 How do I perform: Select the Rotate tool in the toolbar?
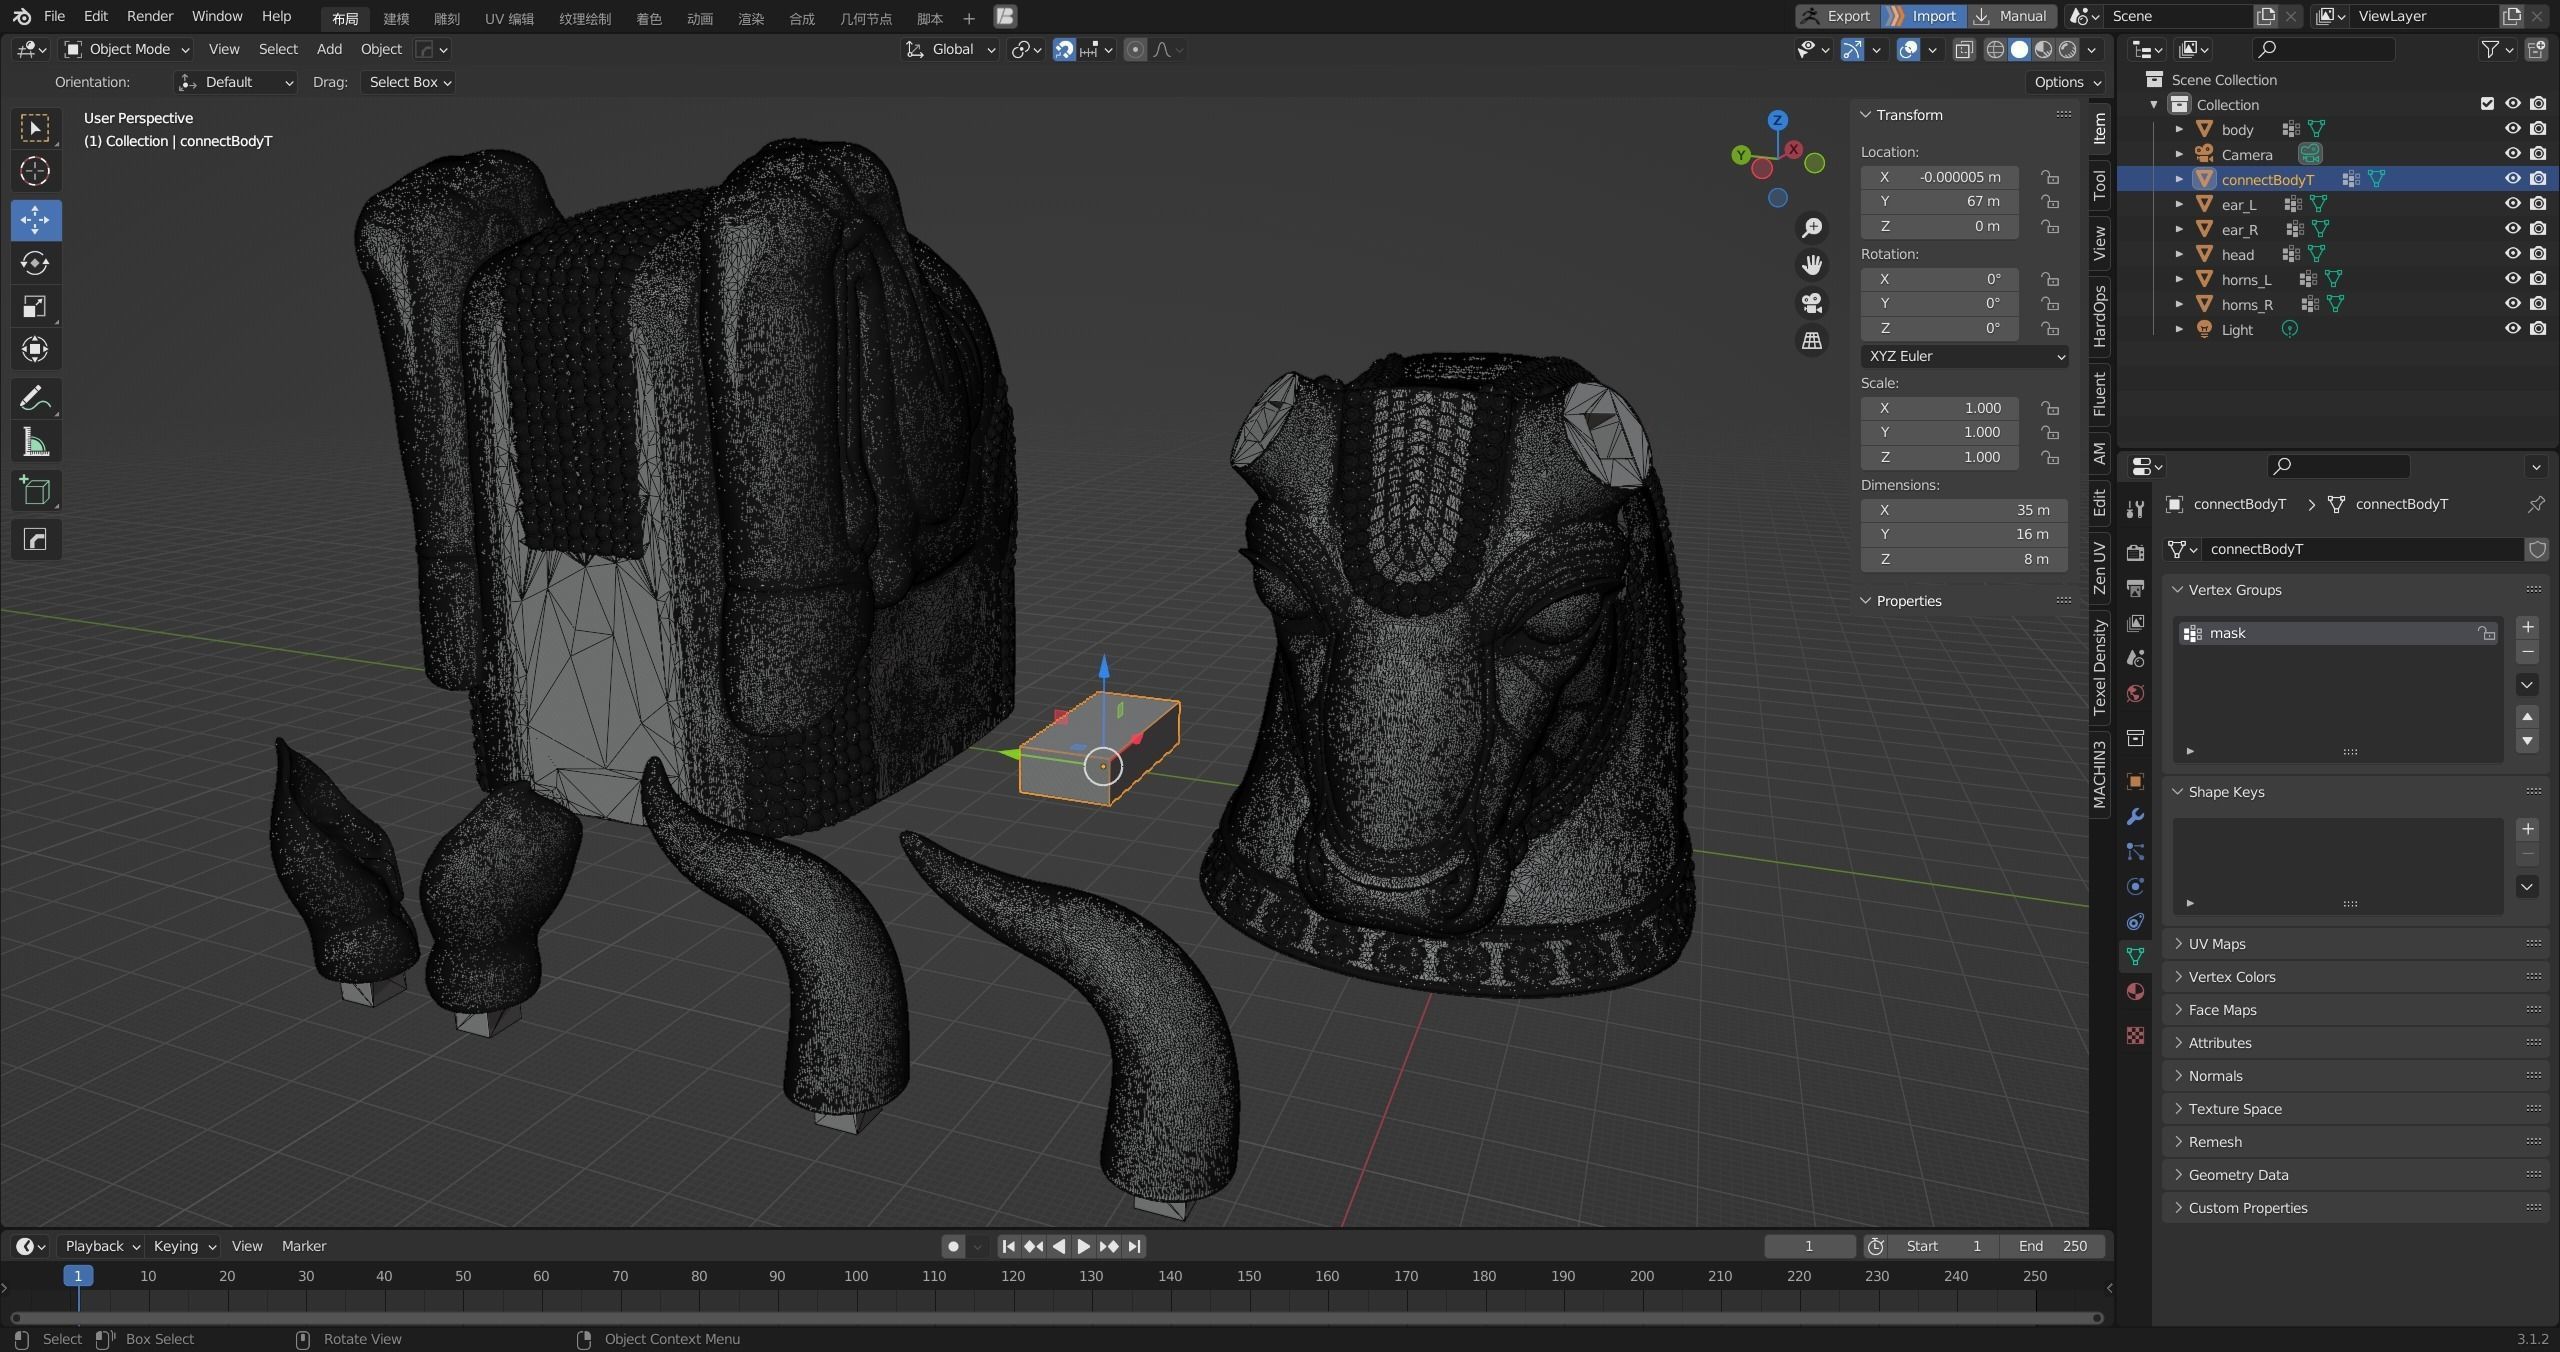point(35,264)
